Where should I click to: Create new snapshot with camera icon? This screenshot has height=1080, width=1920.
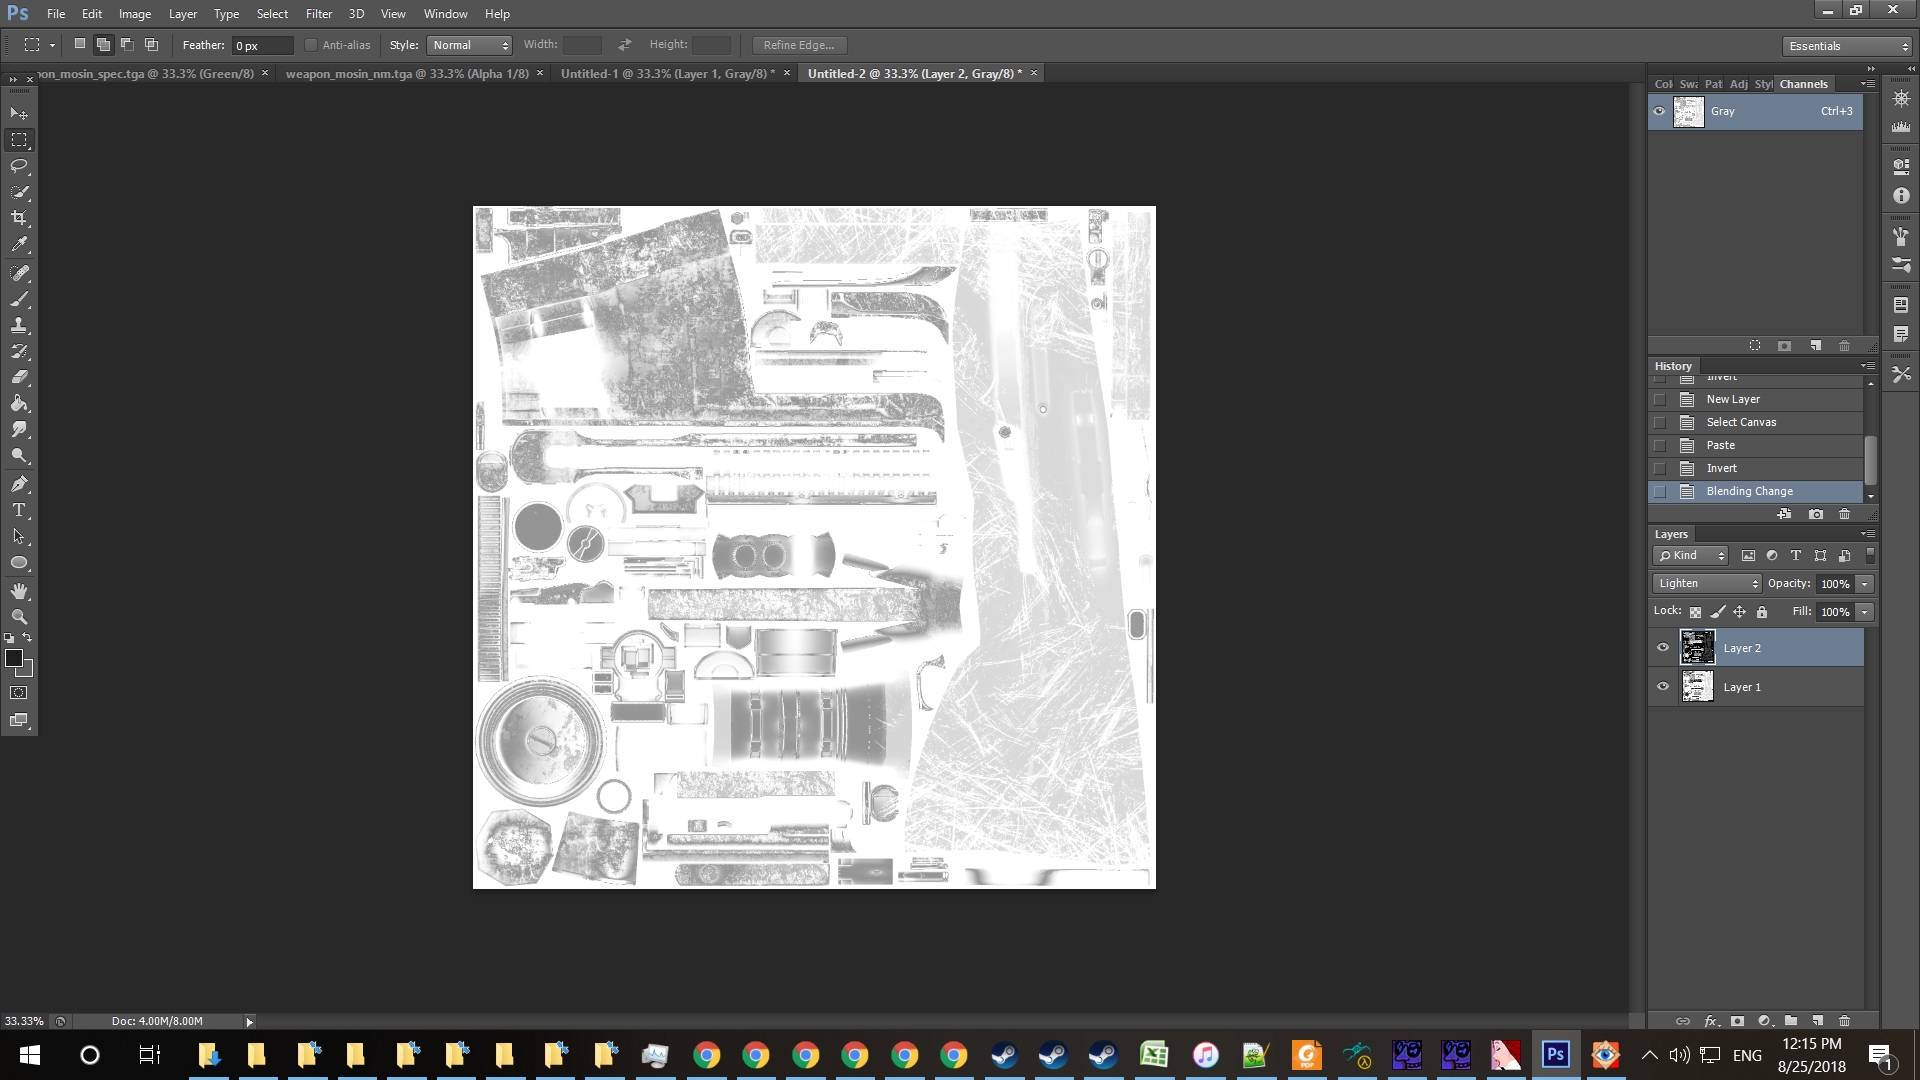(1816, 514)
